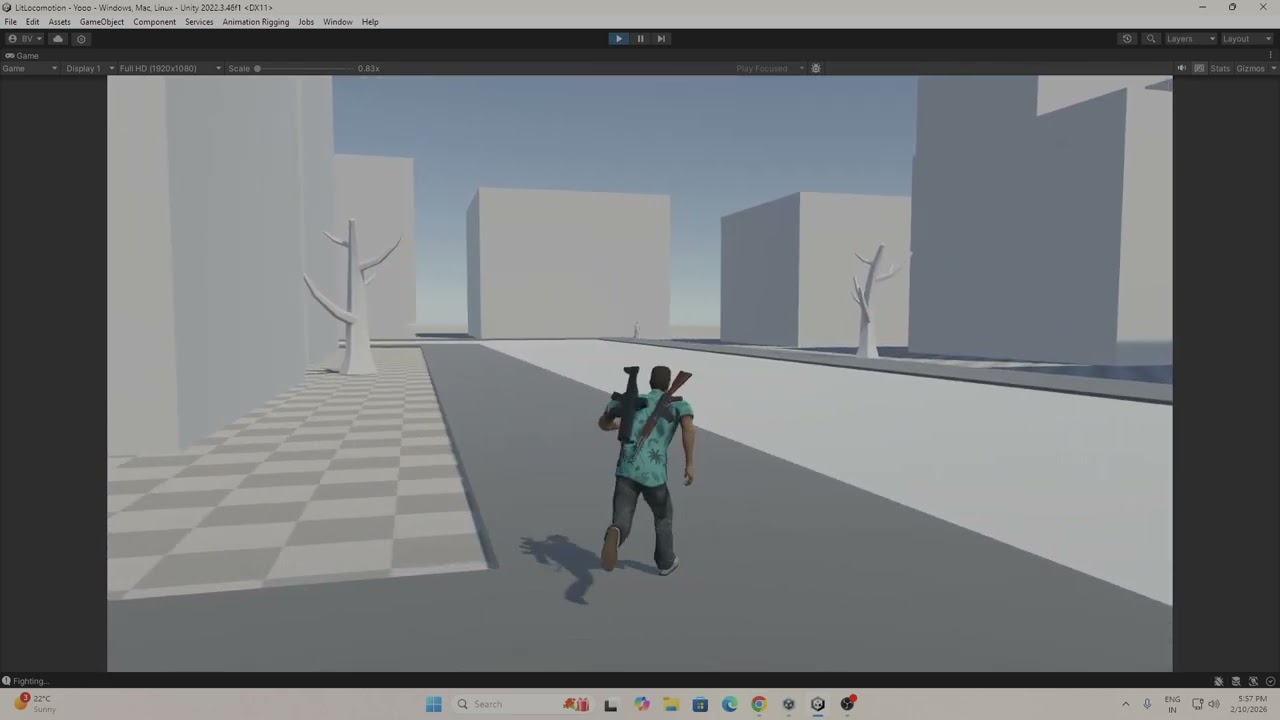Click the microphone tray icon

[1147, 704]
